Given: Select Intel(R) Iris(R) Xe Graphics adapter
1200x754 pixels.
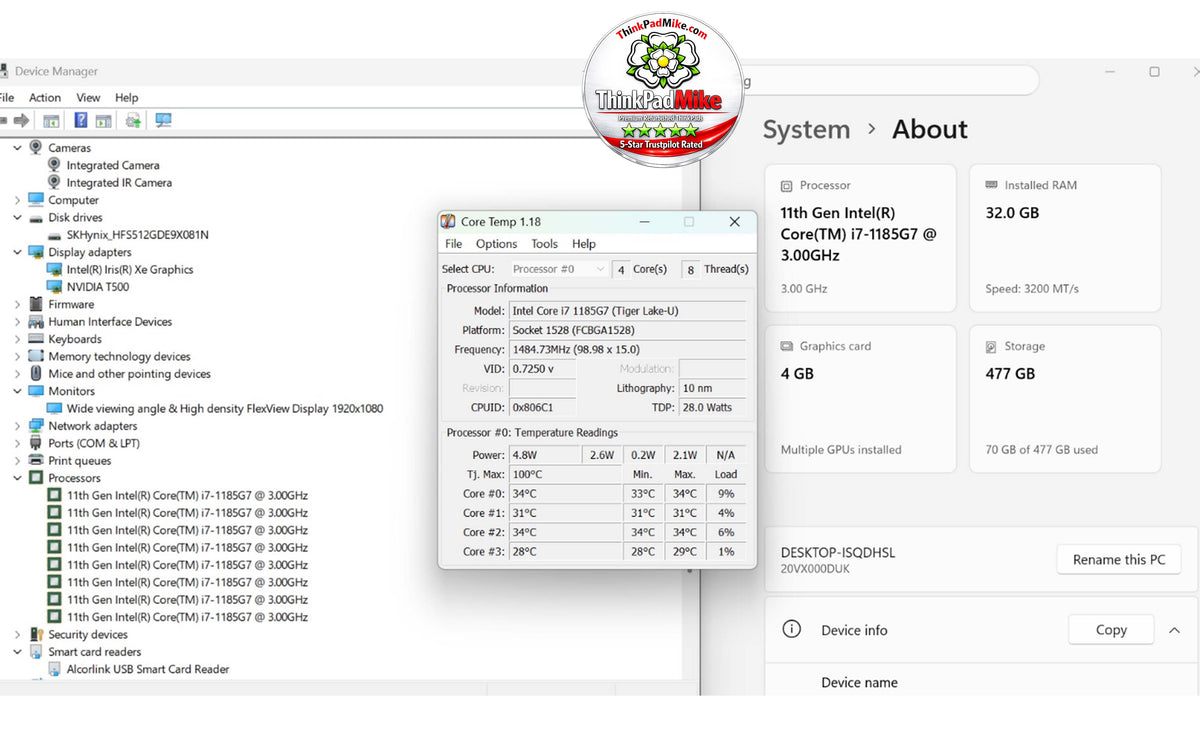Looking at the screenshot, I should point(130,270).
